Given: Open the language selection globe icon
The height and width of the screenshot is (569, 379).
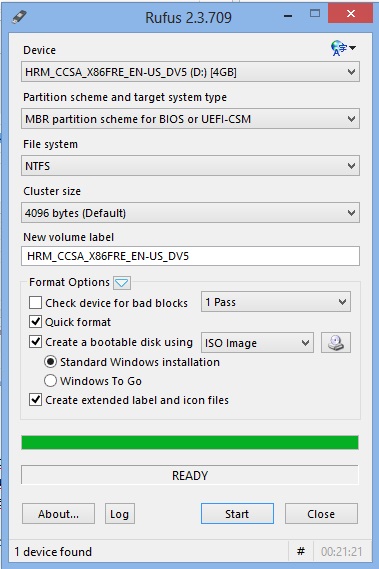Looking at the screenshot, I should (343, 48).
